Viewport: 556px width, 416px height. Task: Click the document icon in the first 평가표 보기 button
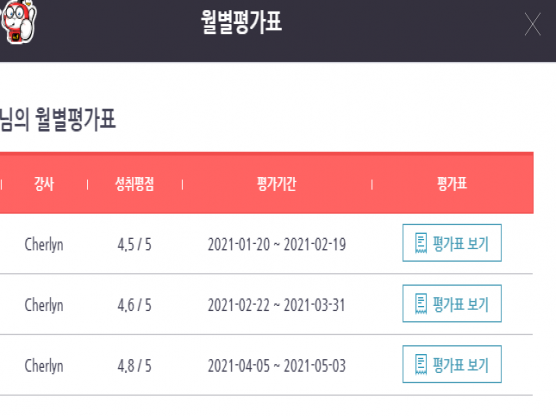point(421,243)
